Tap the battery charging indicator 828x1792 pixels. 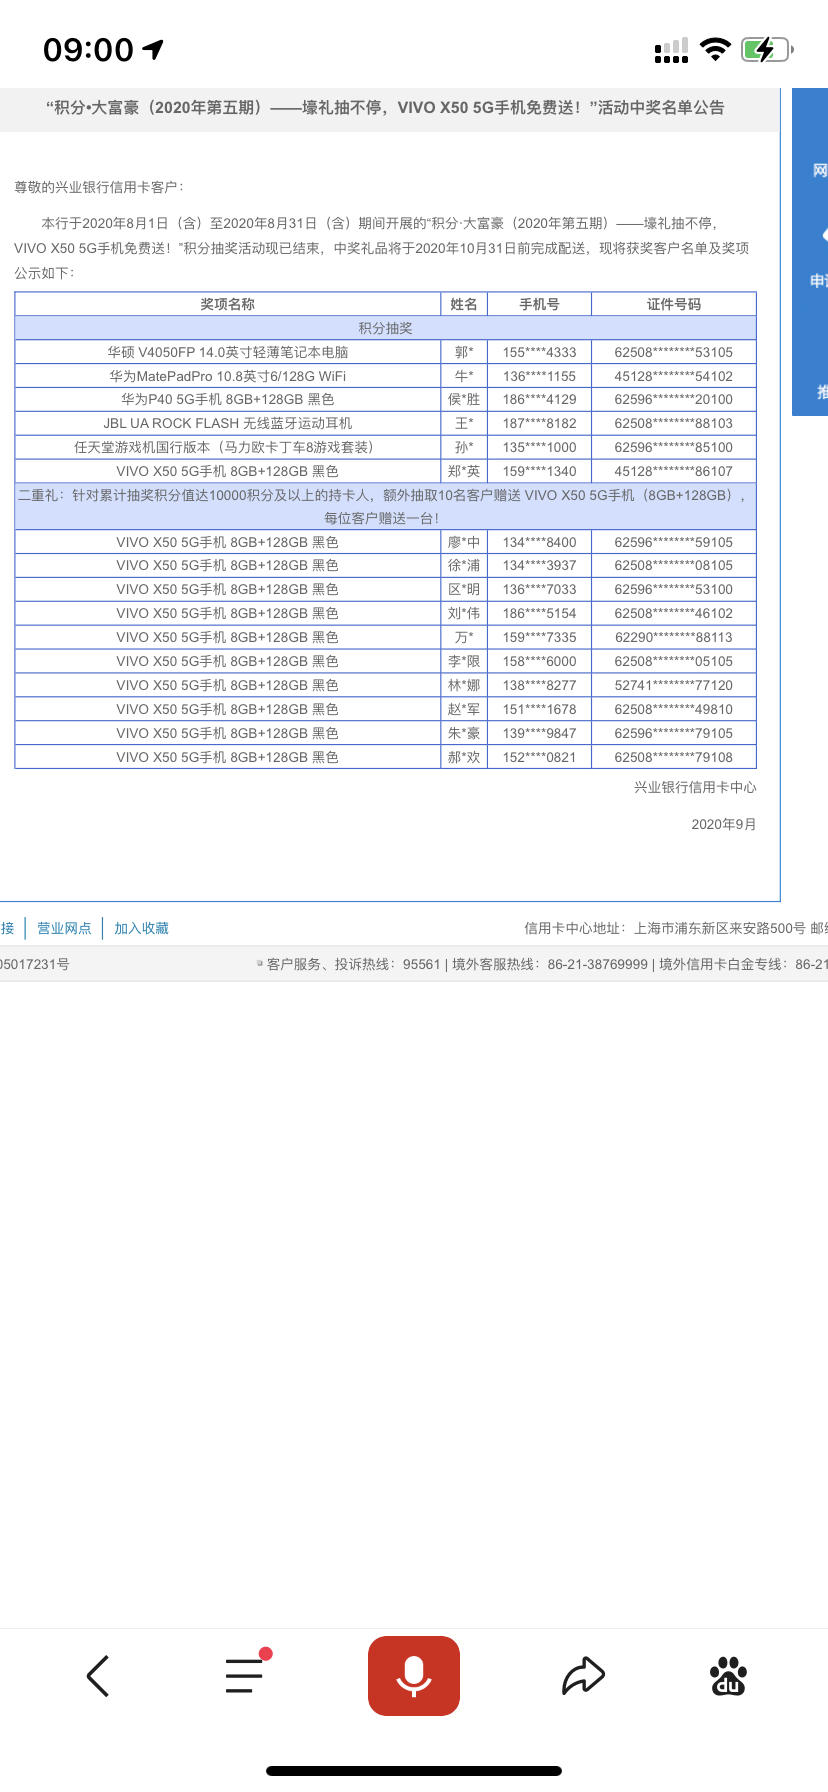767,49
